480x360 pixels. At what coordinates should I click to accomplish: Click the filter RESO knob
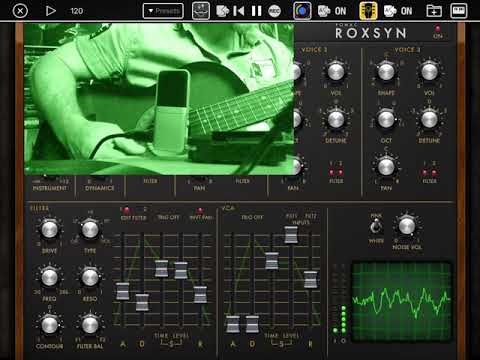point(90,277)
